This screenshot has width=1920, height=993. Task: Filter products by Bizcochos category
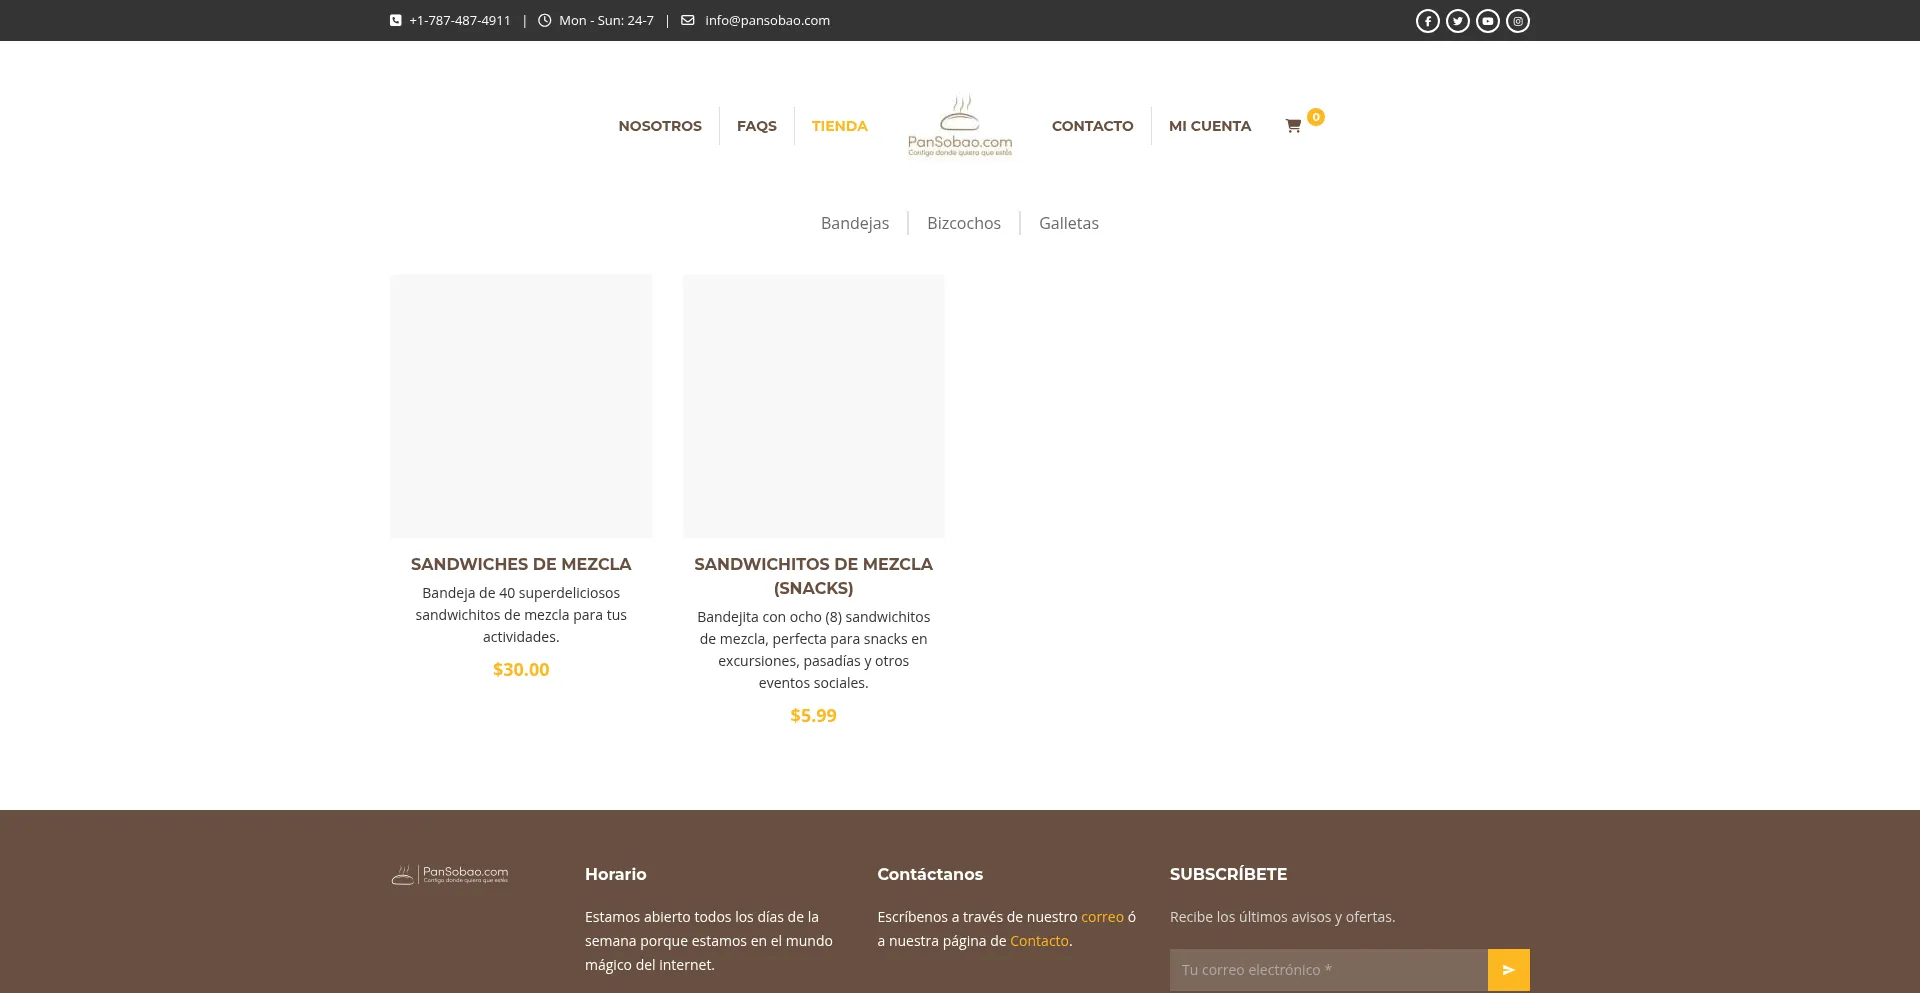click(x=963, y=223)
